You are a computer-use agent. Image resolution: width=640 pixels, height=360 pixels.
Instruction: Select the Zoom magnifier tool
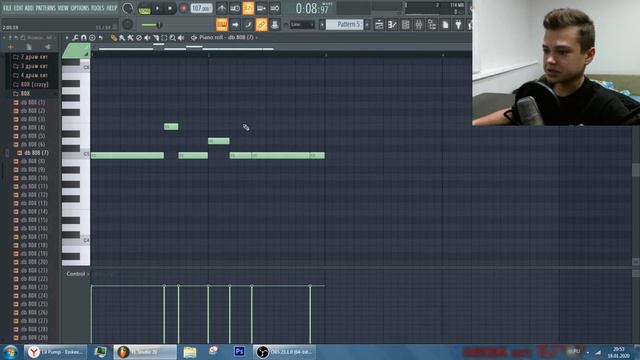tap(173, 38)
